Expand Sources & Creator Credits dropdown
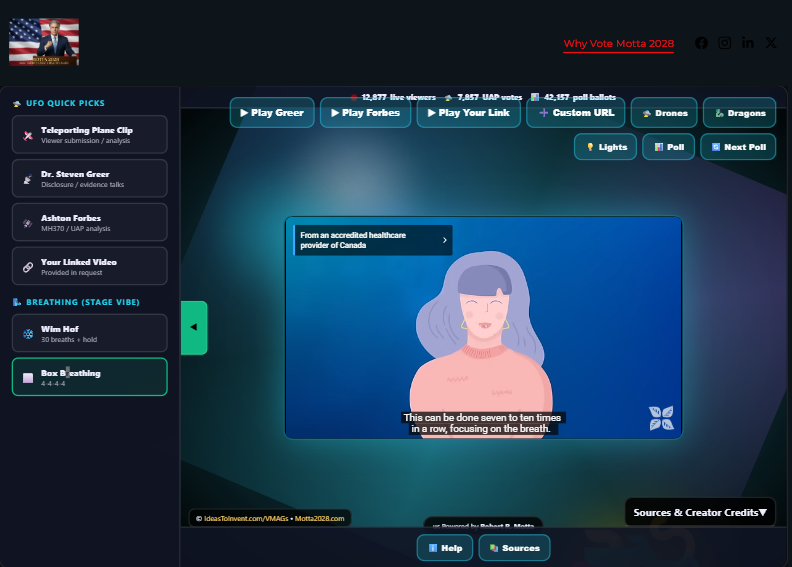792x567 pixels. pyautogui.click(x=700, y=512)
